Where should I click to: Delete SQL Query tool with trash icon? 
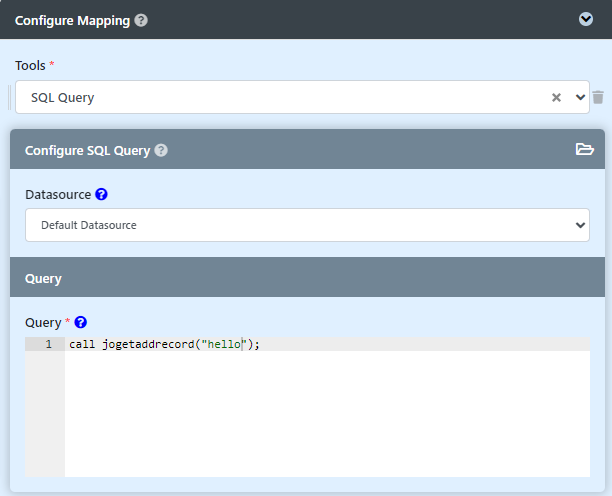(x=598, y=98)
